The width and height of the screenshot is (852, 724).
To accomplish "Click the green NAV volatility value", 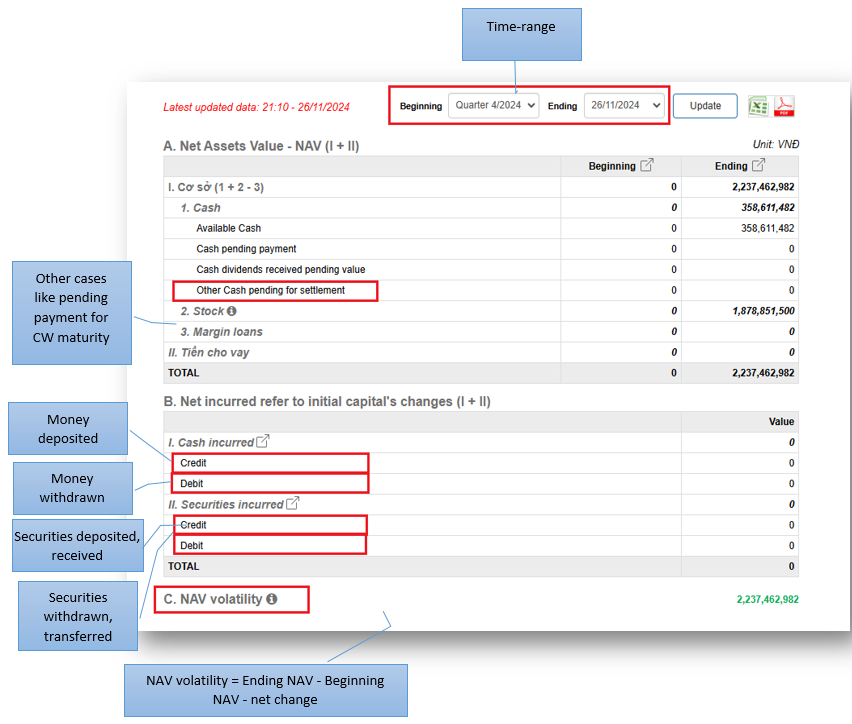I will pos(767,600).
